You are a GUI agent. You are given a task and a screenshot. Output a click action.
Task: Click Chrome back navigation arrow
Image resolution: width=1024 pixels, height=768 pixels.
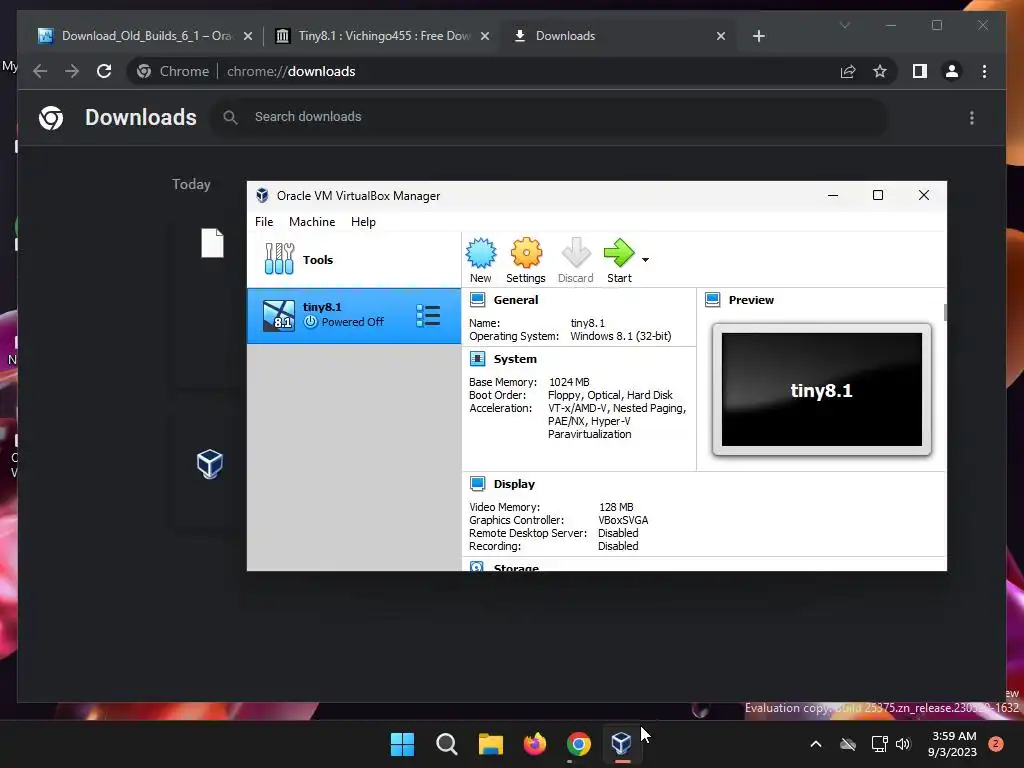pos(40,71)
